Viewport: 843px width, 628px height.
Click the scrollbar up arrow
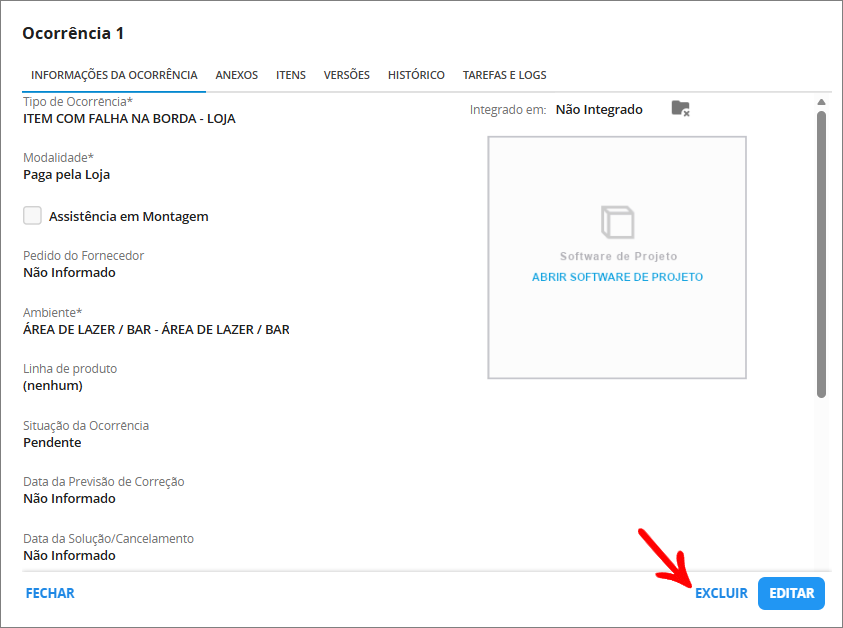click(821, 102)
